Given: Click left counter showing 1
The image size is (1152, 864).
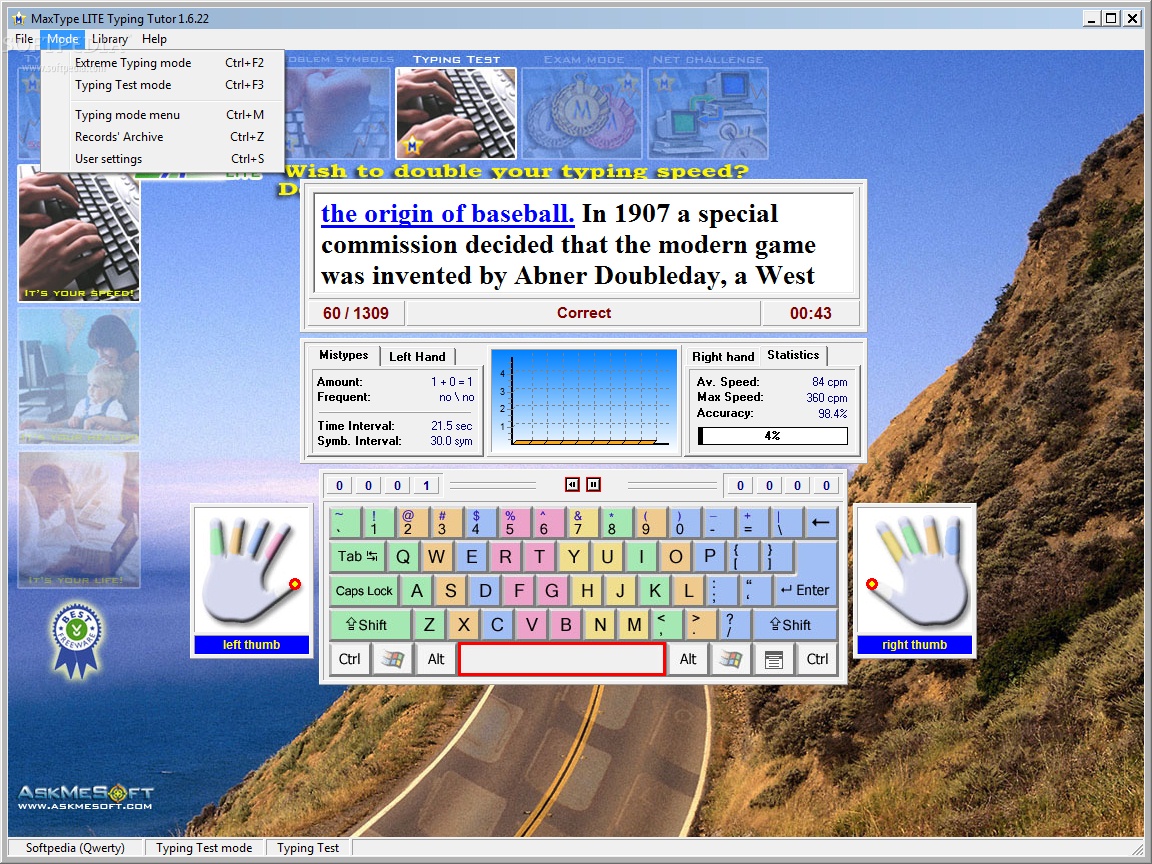Looking at the screenshot, I should click(x=426, y=486).
